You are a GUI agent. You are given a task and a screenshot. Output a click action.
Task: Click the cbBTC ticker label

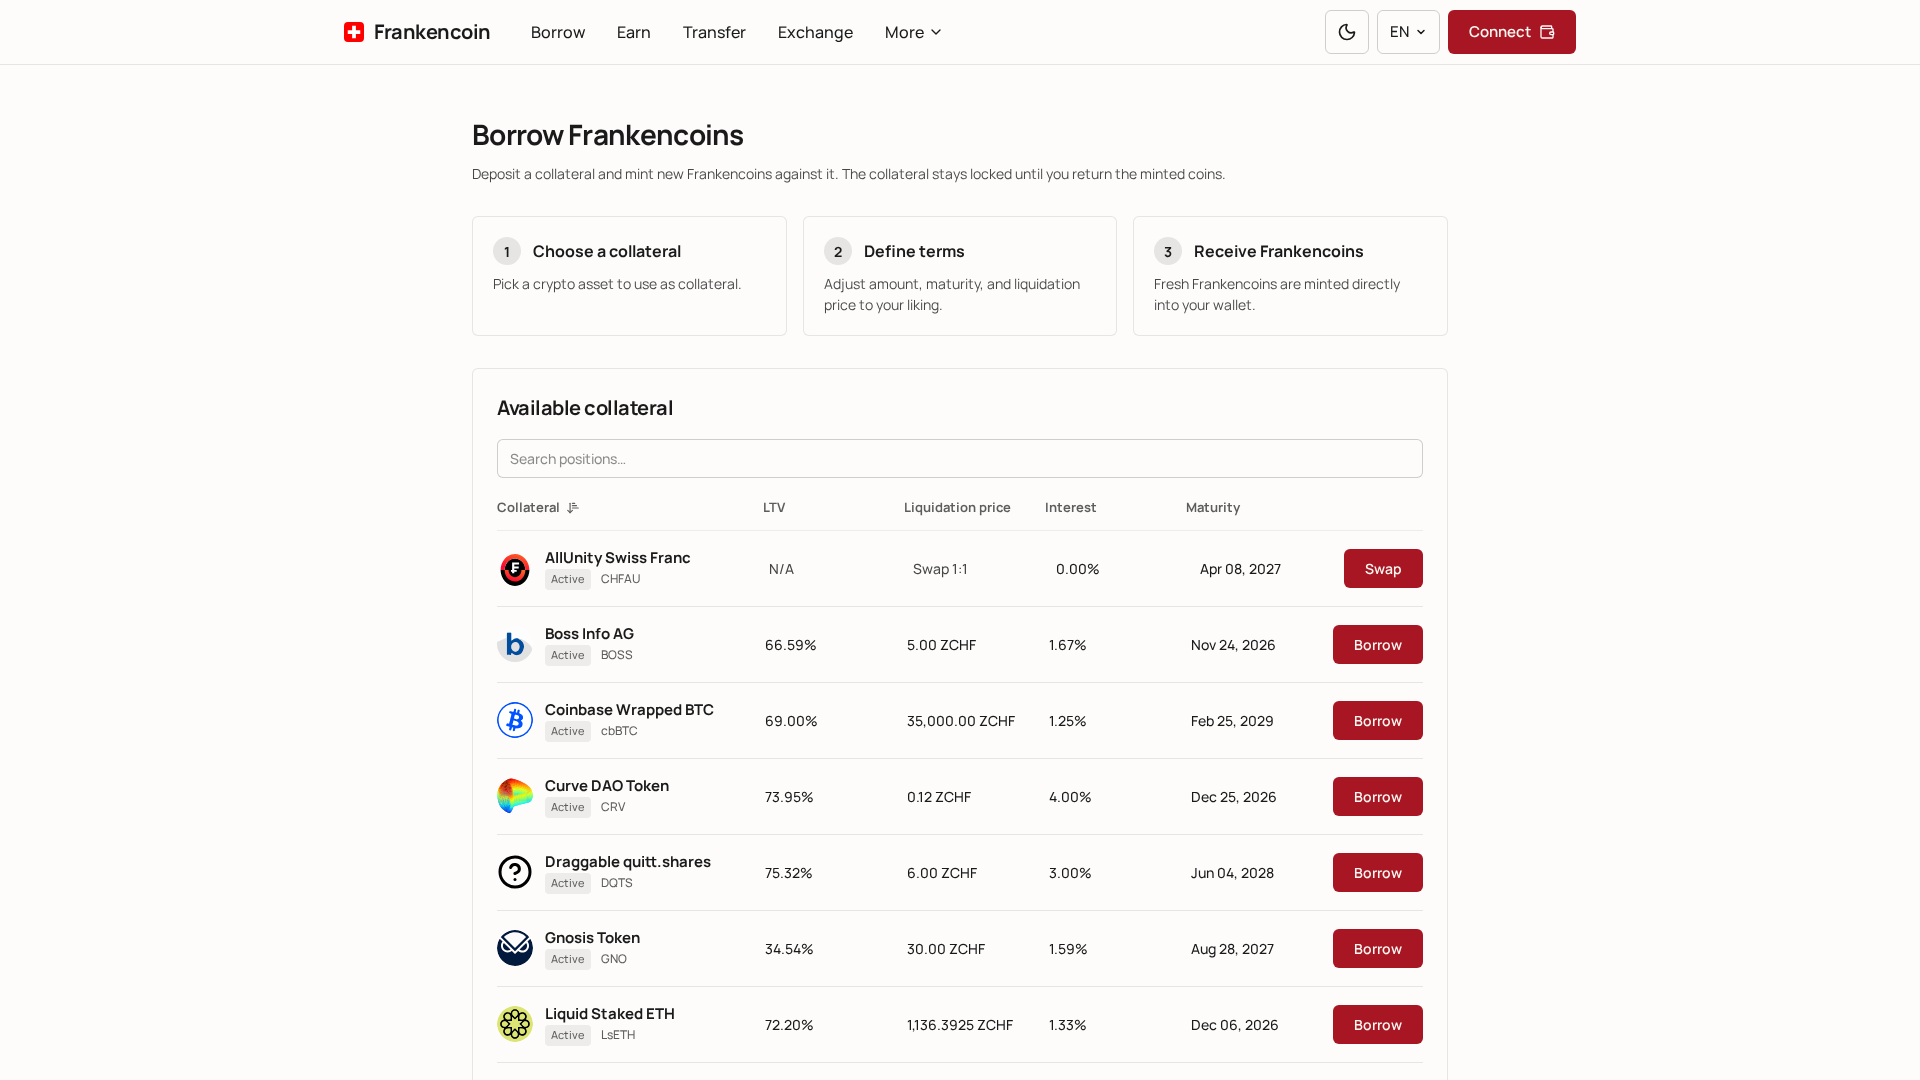click(619, 731)
